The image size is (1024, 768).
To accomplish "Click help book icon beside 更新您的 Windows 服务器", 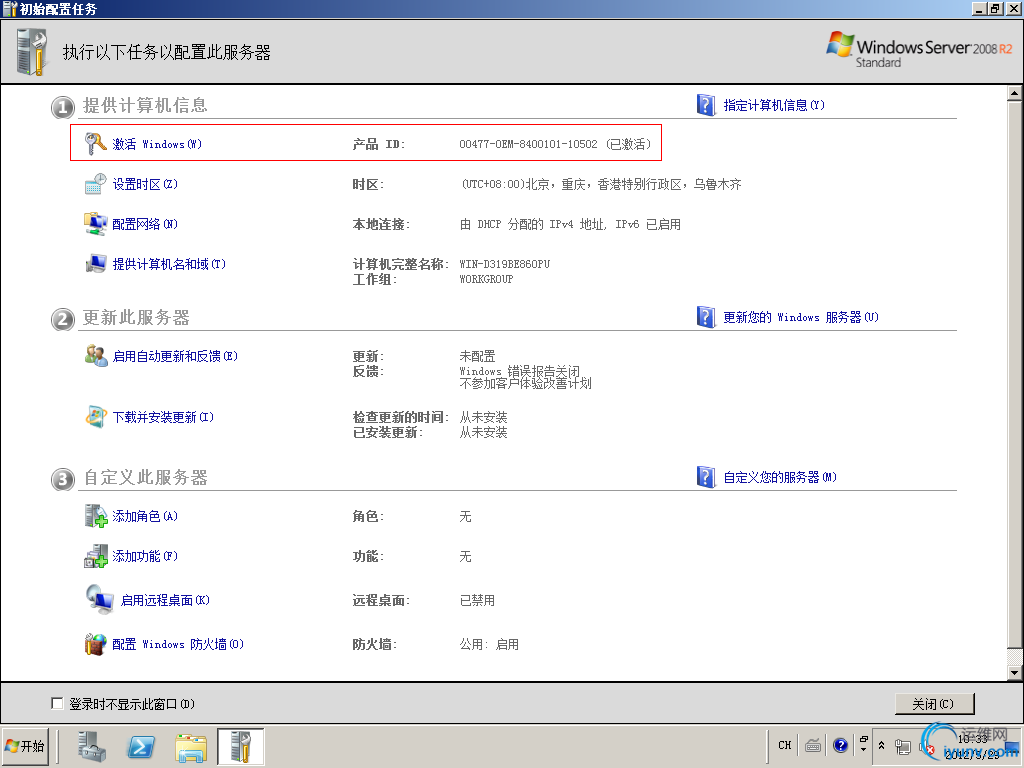I will (706, 317).
